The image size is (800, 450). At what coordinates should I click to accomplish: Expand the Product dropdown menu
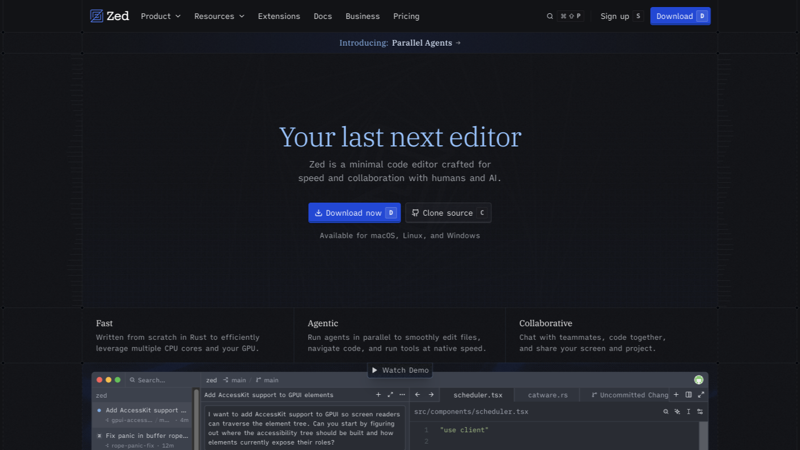(x=160, y=16)
